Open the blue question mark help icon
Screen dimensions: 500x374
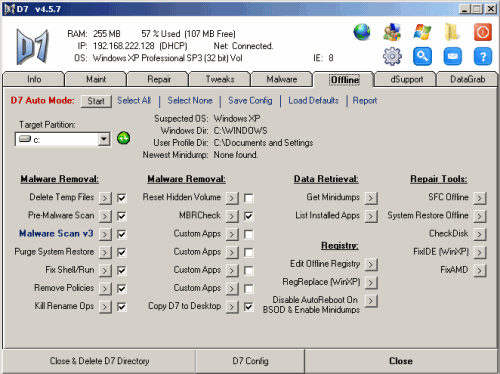[x=483, y=56]
